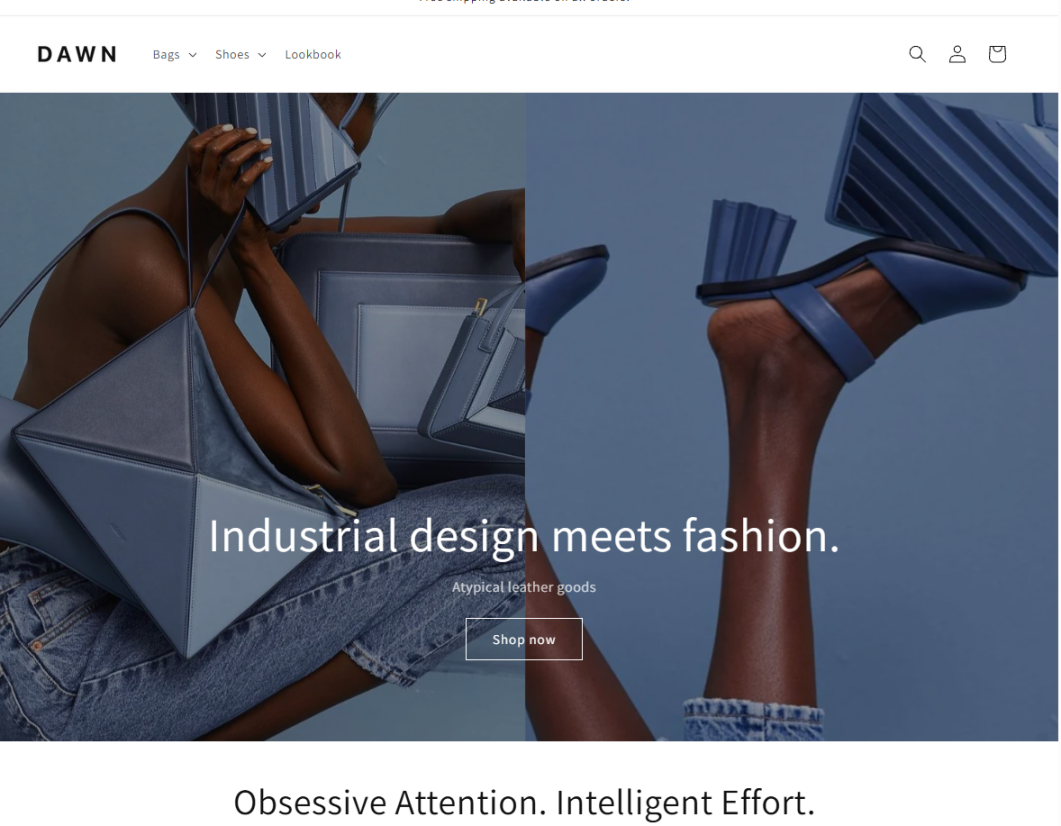Open the search magnifier icon
The height and width of the screenshot is (826, 1061).
[917, 54]
